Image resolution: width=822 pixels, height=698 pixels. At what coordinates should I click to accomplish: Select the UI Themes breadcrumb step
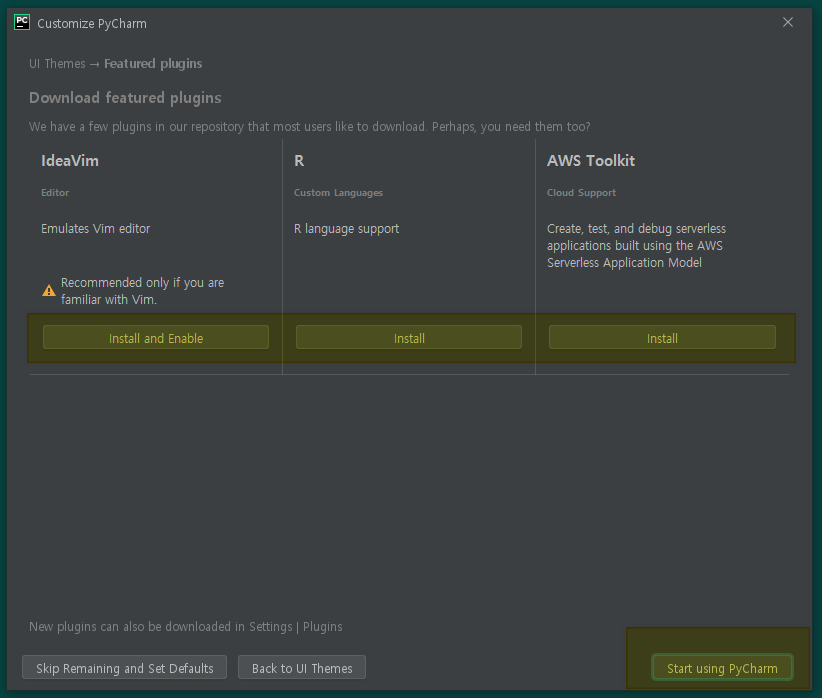coord(57,64)
